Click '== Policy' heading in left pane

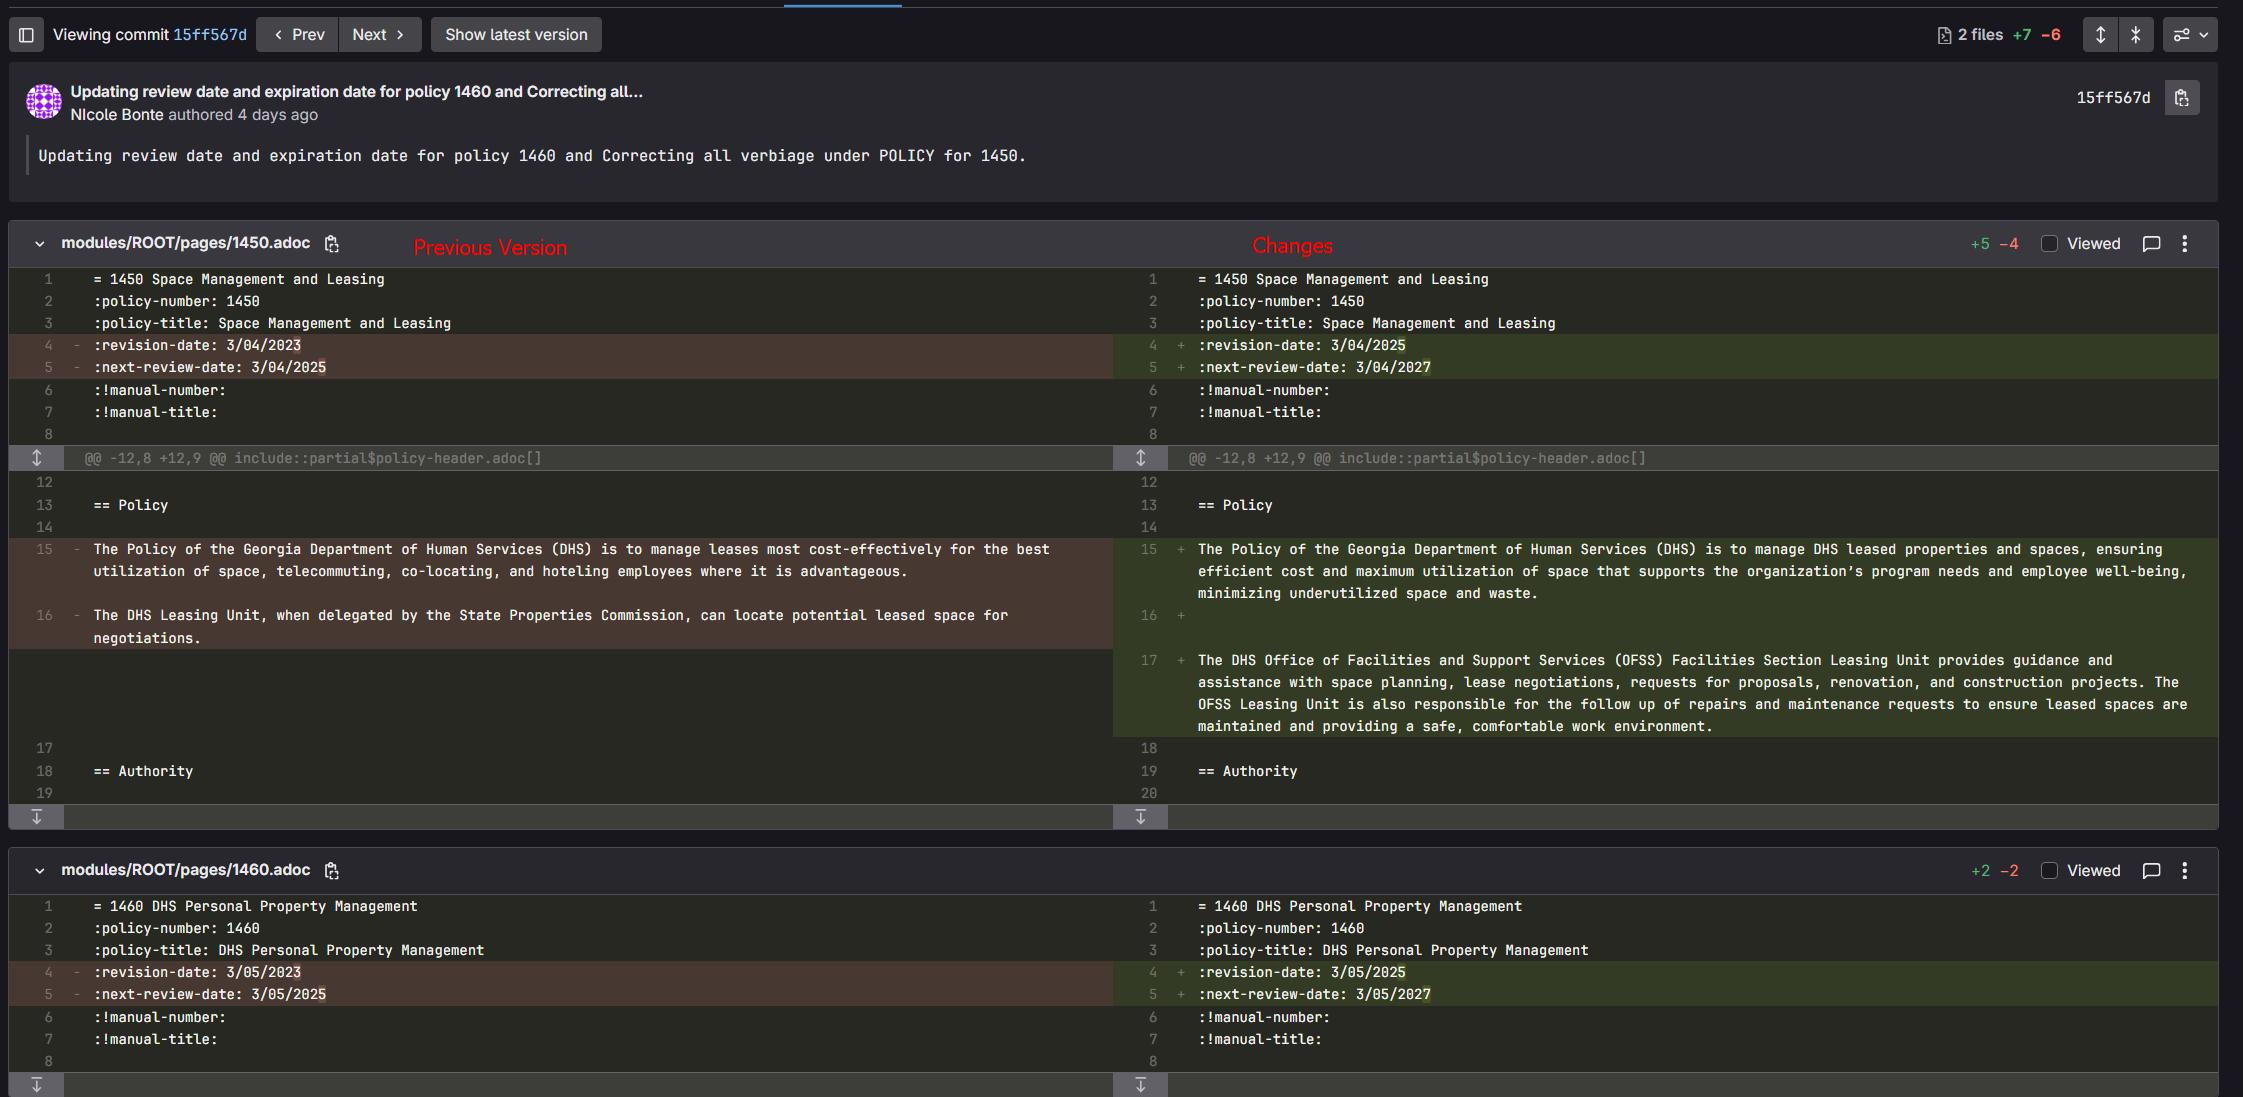tap(131, 506)
